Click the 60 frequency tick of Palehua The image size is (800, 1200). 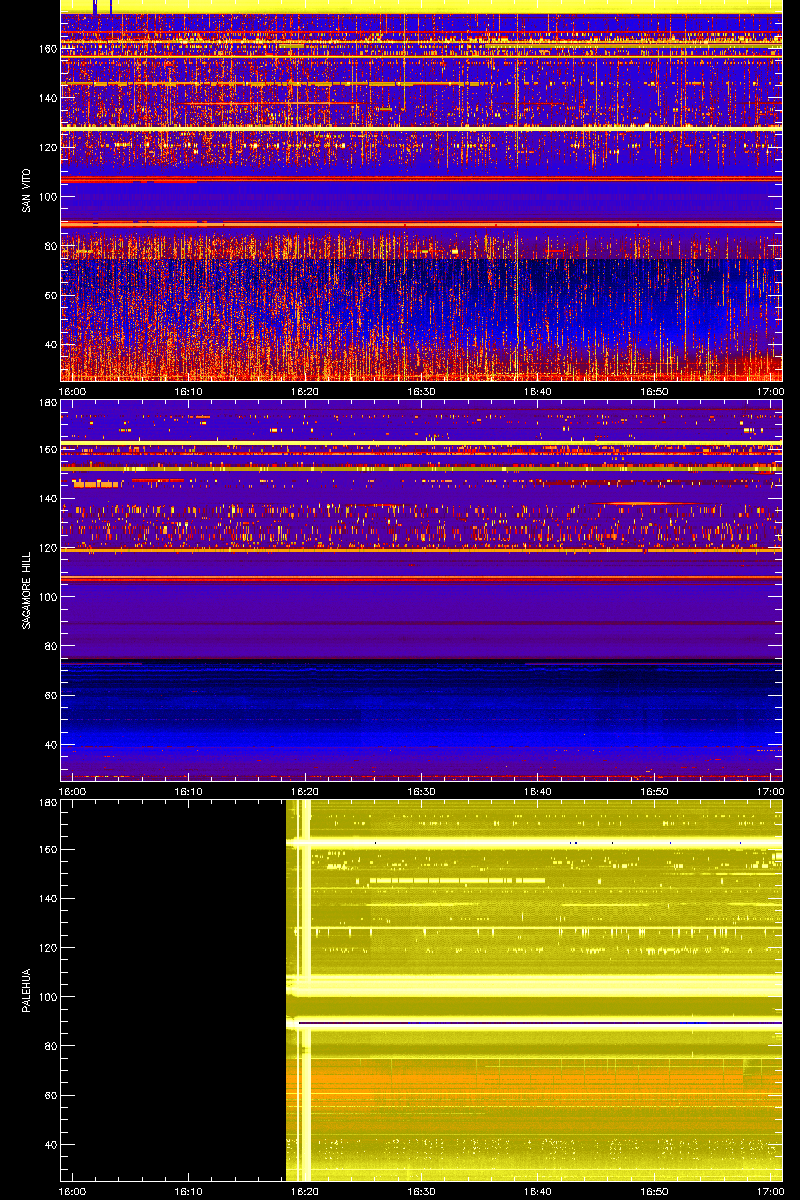click(50, 1095)
